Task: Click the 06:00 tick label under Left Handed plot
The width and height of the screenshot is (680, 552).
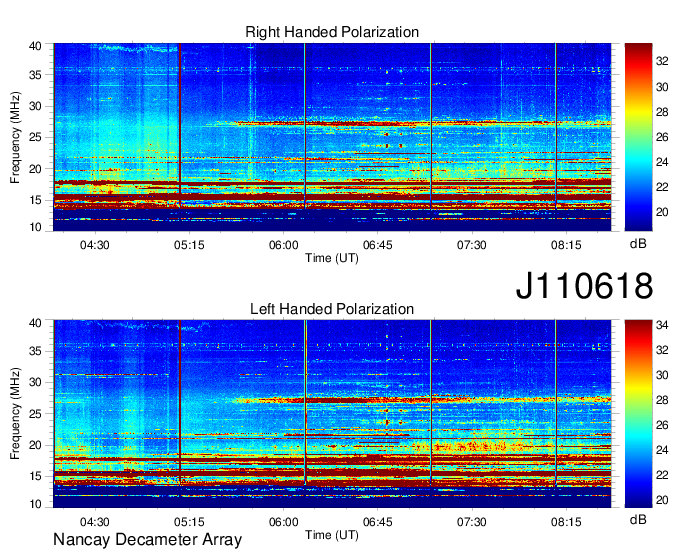Action: tap(284, 522)
